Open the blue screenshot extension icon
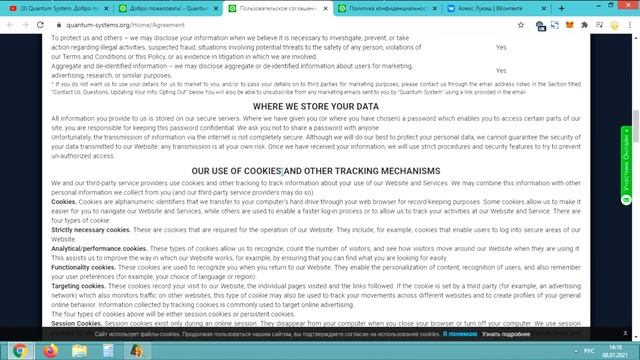 coord(555,25)
